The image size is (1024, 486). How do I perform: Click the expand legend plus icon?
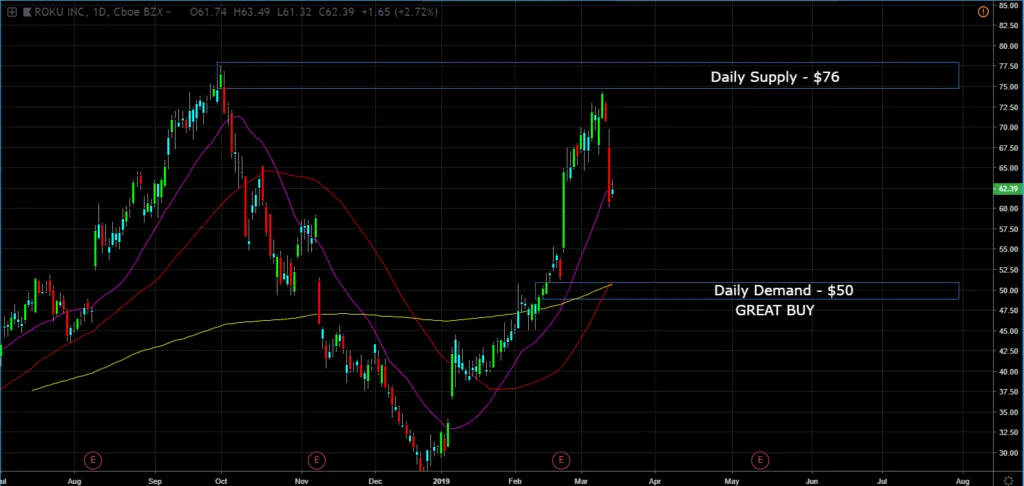click(12, 12)
